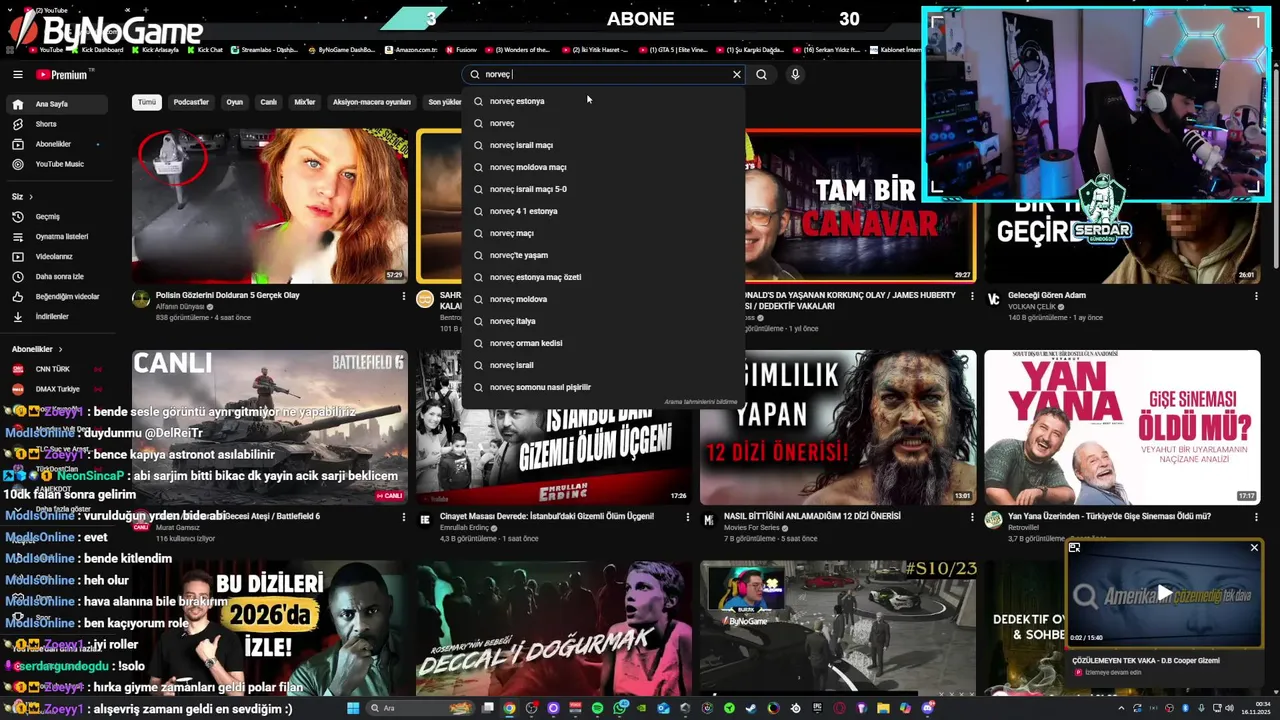Open WhatsApp from the Windows taskbar
Screen dimensions: 1280x720
click(619, 708)
